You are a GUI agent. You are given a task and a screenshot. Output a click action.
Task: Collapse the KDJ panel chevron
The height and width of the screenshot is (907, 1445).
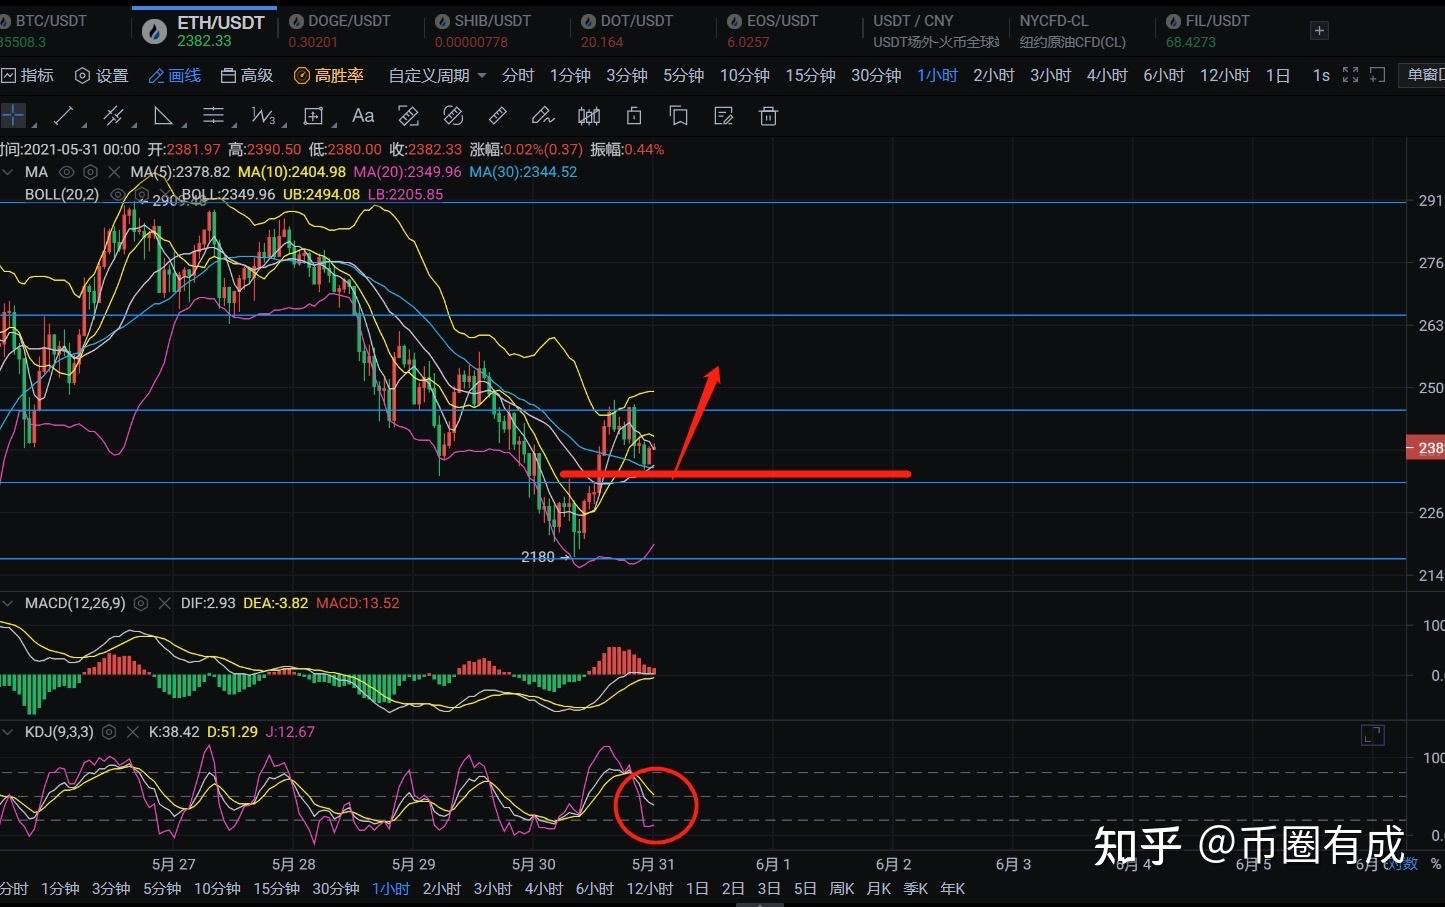9,732
